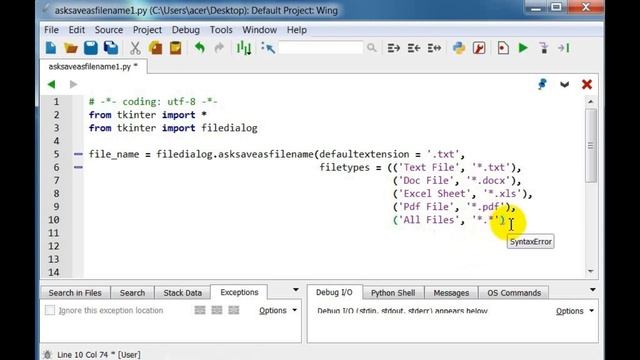Click the blue pushpin icon in editor
This screenshot has height=360, width=640.
click(542, 84)
